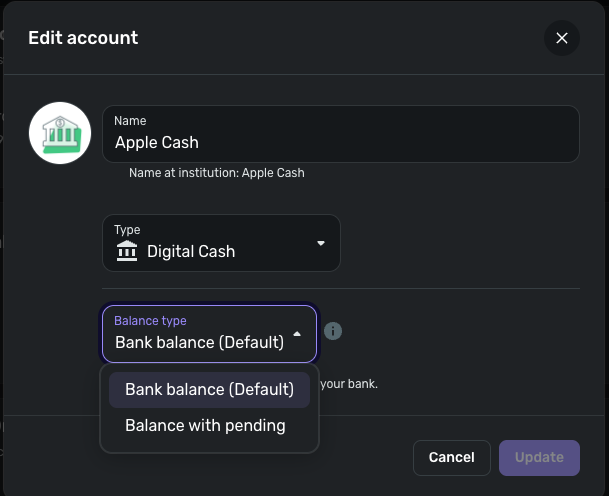Image resolution: width=609 pixels, height=496 pixels.
Task: Click the info icon beside Balance type
Action: 334,331
